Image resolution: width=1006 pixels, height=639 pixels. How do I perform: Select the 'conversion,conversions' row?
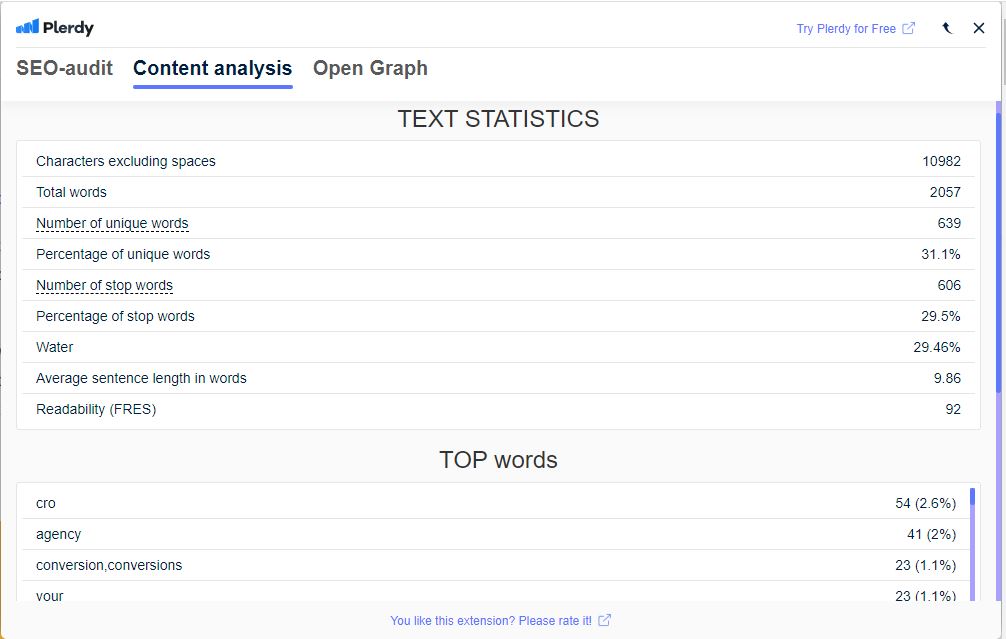[495, 565]
